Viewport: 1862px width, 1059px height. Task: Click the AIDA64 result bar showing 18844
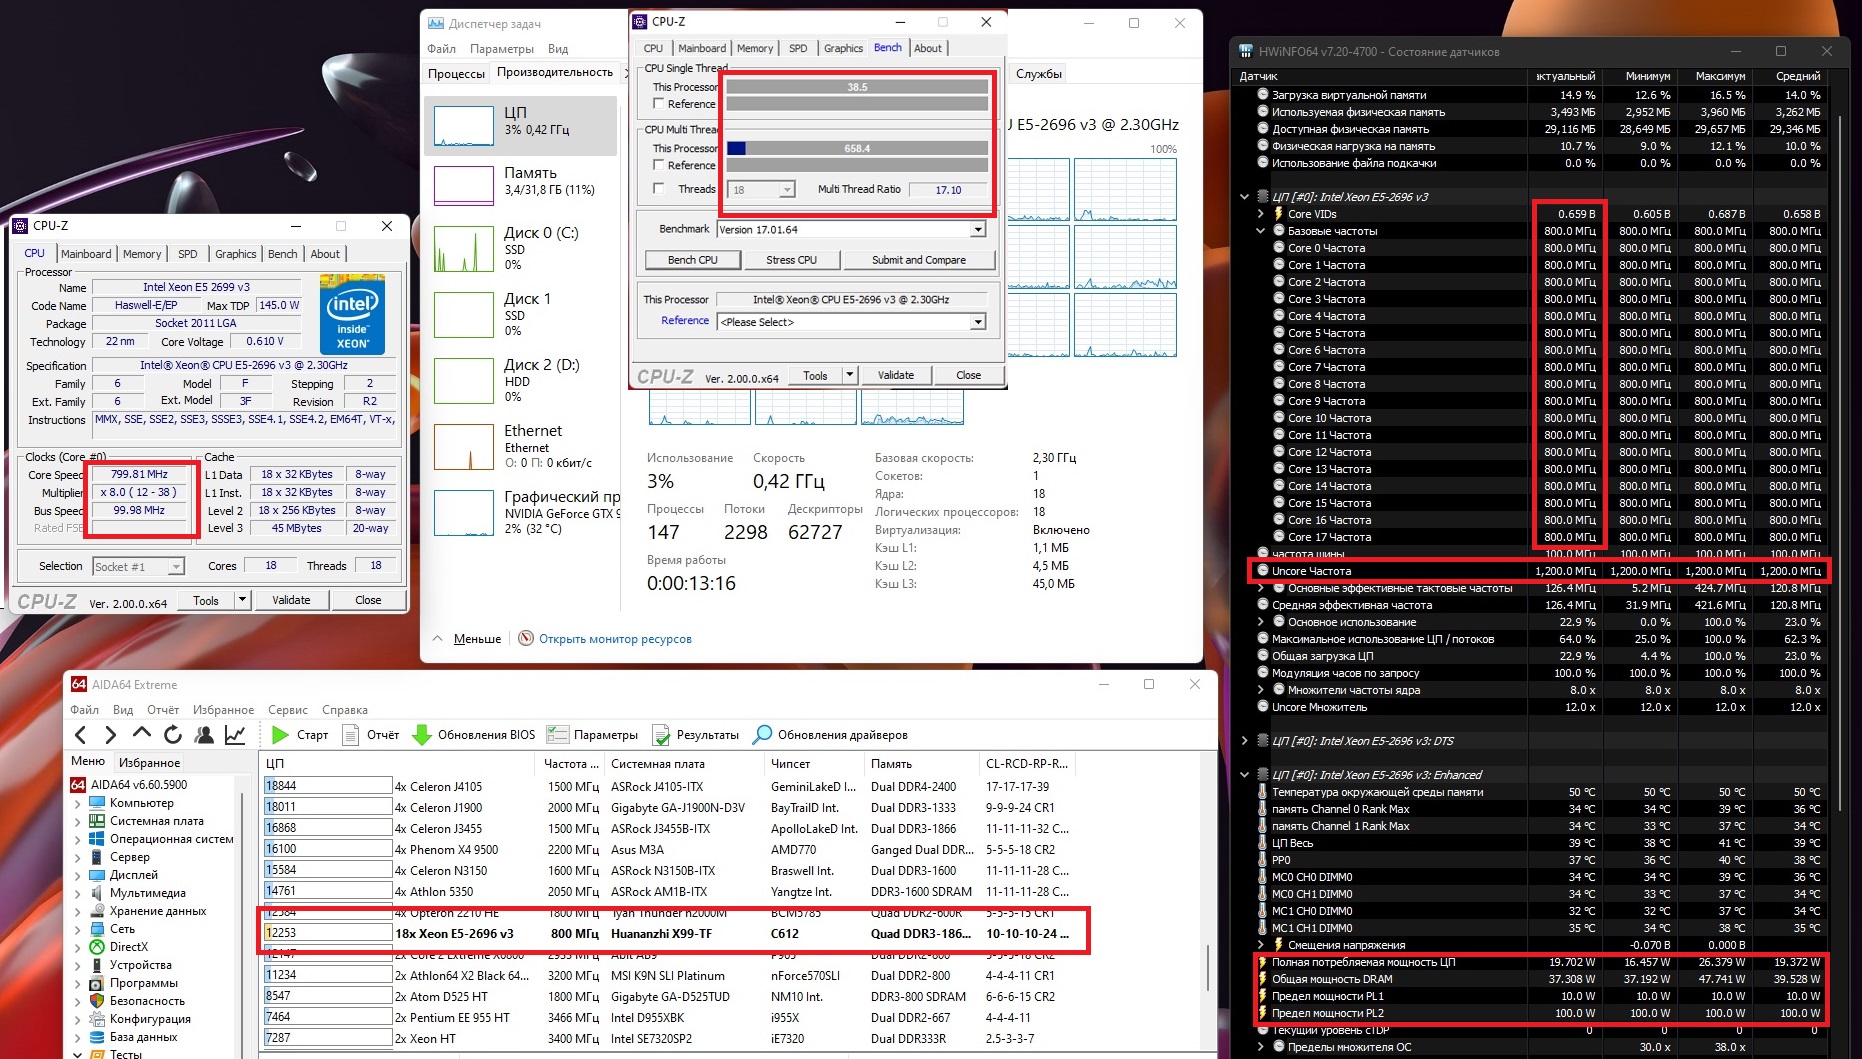pyautogui.click(x=328, y=786)
